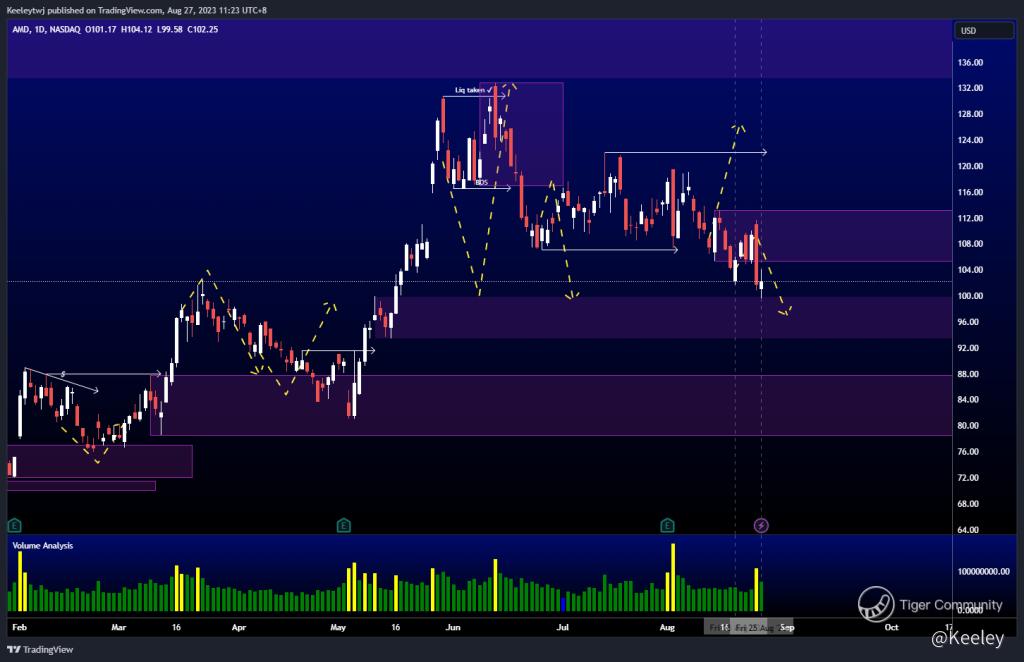Viewport: 1024px width, 662px height.
Task: Click the 88.00 price axis label
Action: tap(968, 375)
